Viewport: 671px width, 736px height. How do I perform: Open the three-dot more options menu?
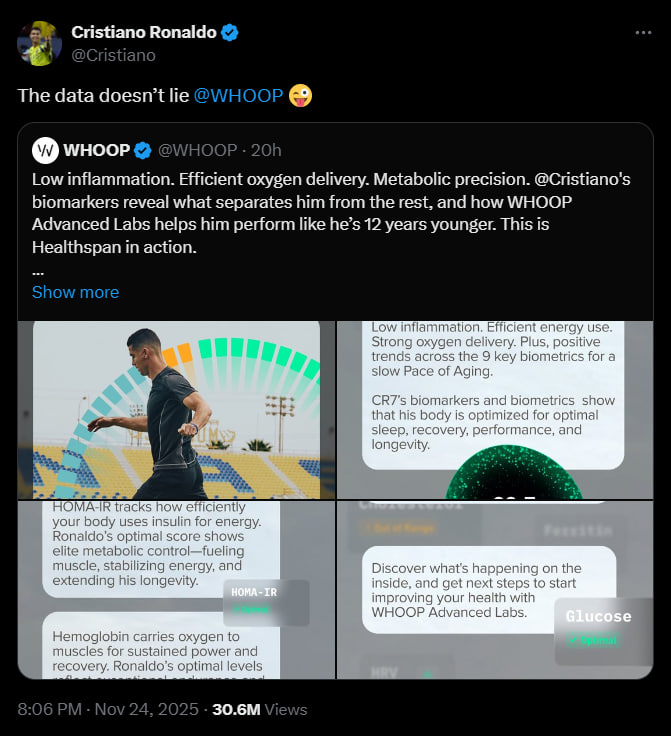pos(643,32)
